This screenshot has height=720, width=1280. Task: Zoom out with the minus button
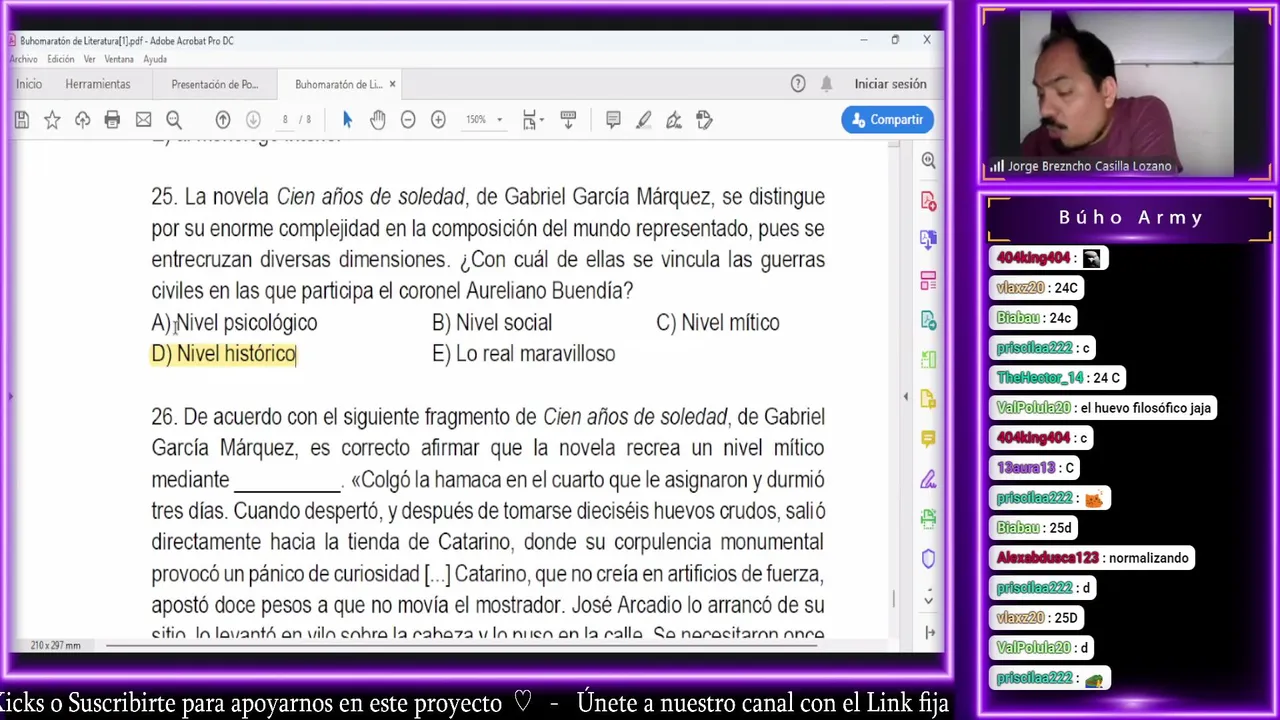(408, 120)
